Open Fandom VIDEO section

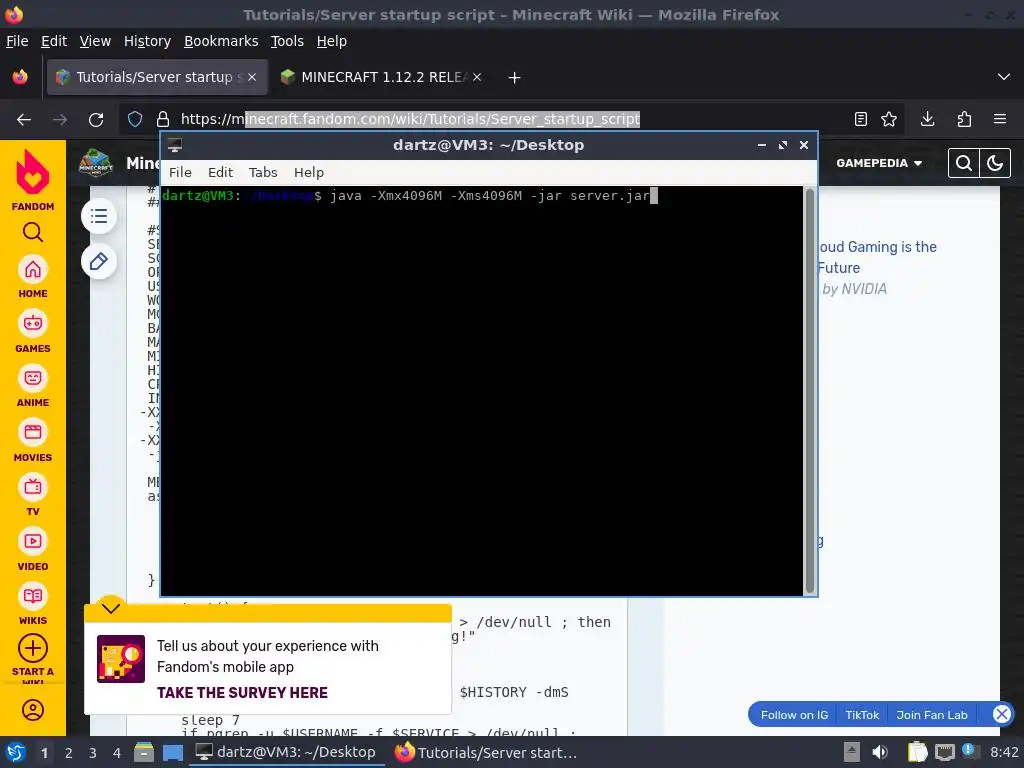point(33,550)
